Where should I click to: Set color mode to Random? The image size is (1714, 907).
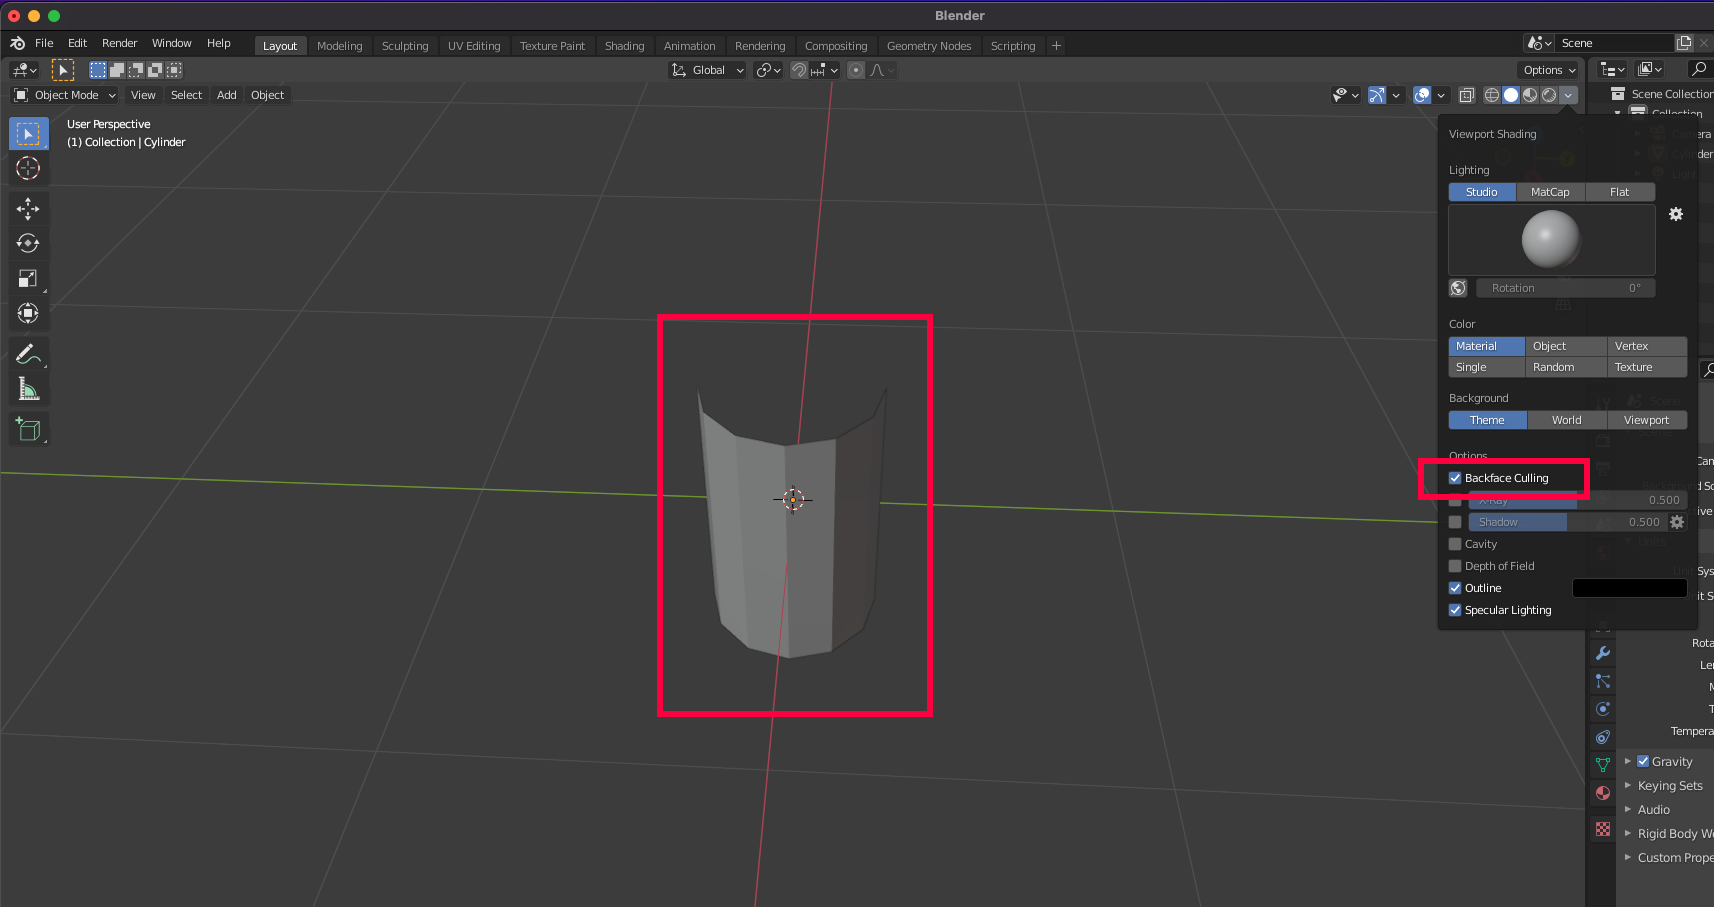[x=1566, y=367]
